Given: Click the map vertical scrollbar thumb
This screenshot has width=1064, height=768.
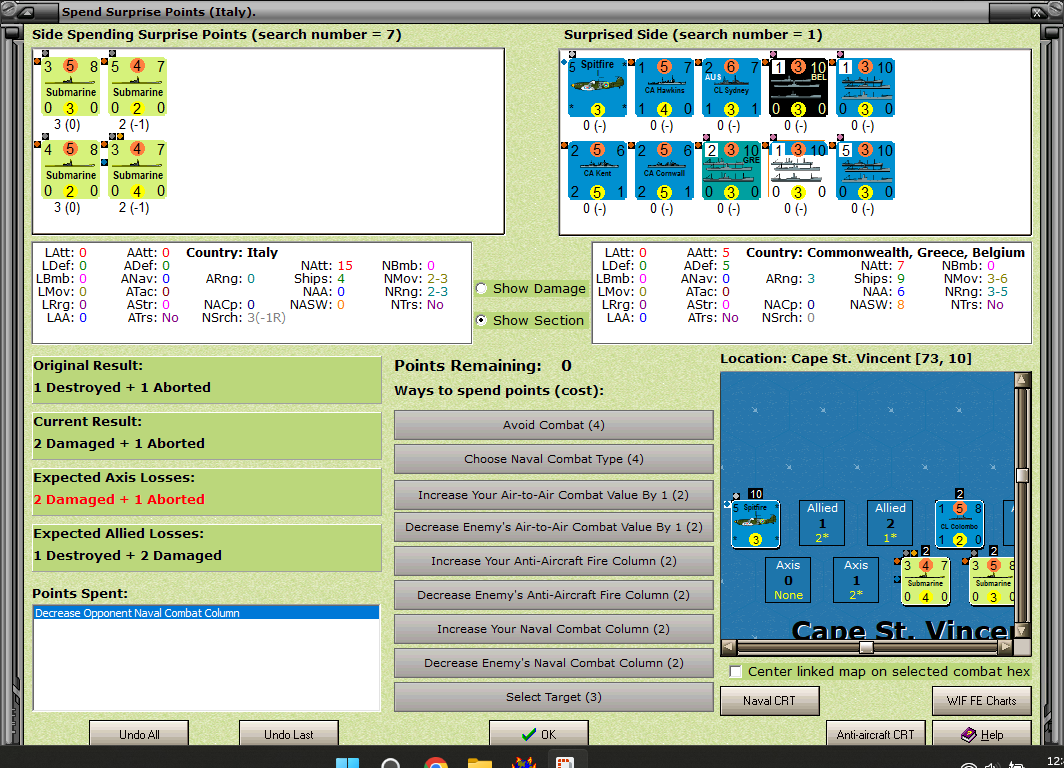Looking at the screenshot, I should [1022, 475].
